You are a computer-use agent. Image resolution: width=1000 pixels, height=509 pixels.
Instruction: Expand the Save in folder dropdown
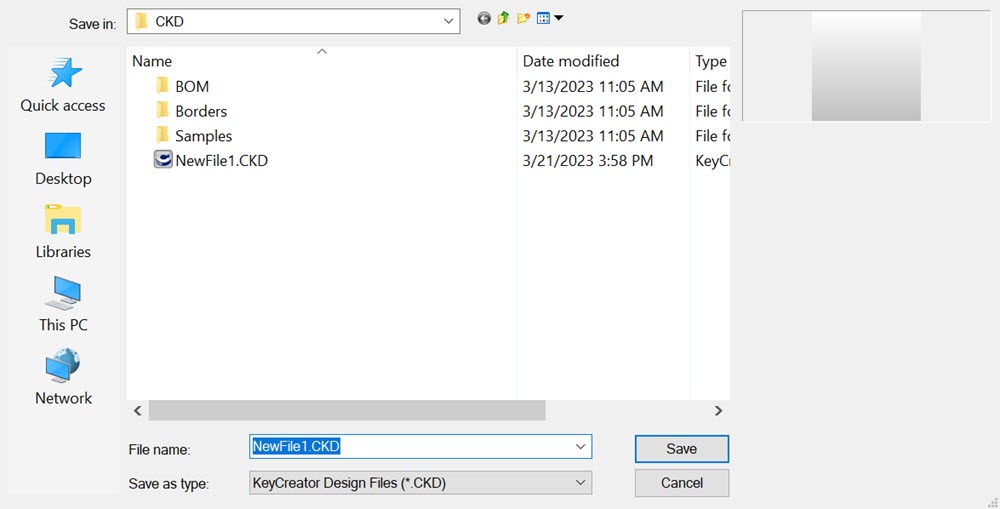click(449, 21)
